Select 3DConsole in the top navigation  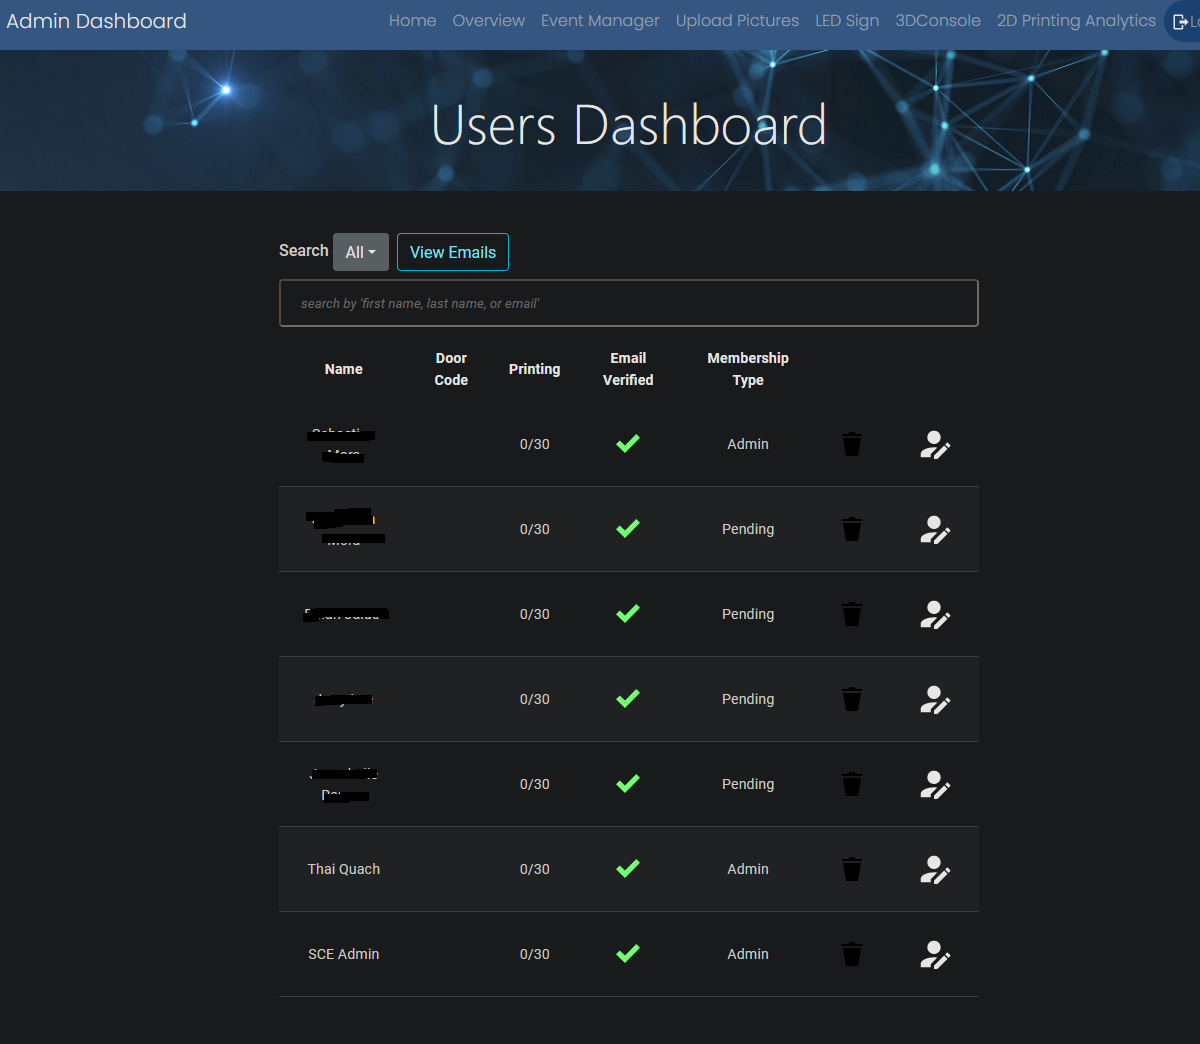tap(937, 21)
